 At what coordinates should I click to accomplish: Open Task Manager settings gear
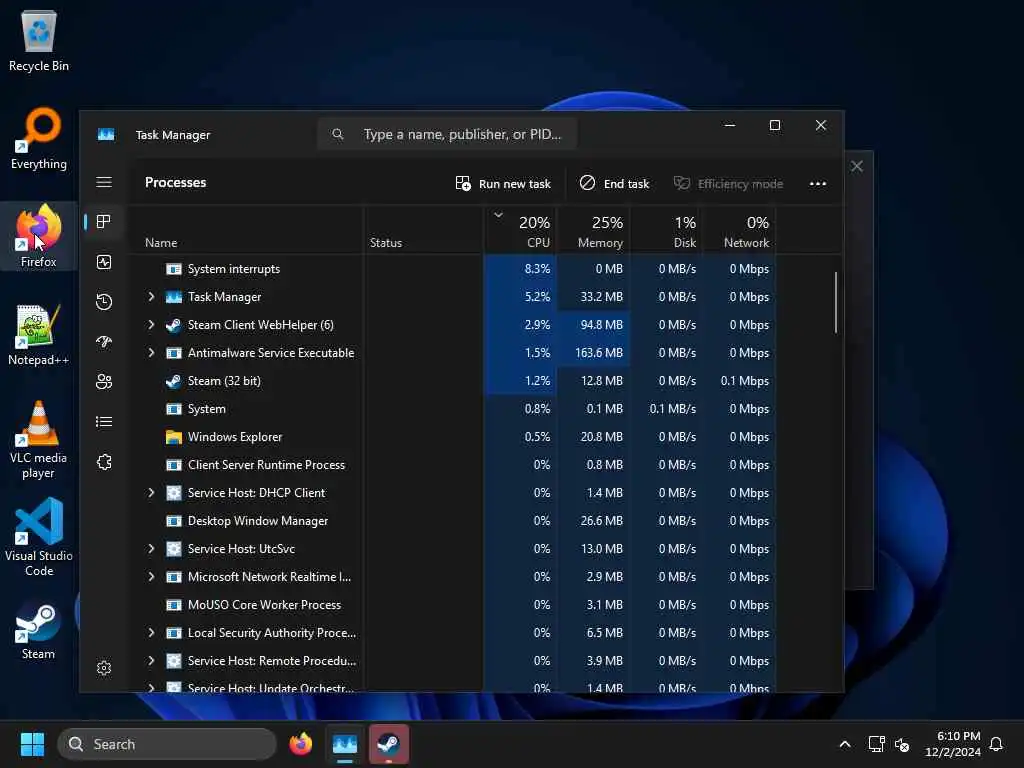pyautogui.click(x=103, y=667)
